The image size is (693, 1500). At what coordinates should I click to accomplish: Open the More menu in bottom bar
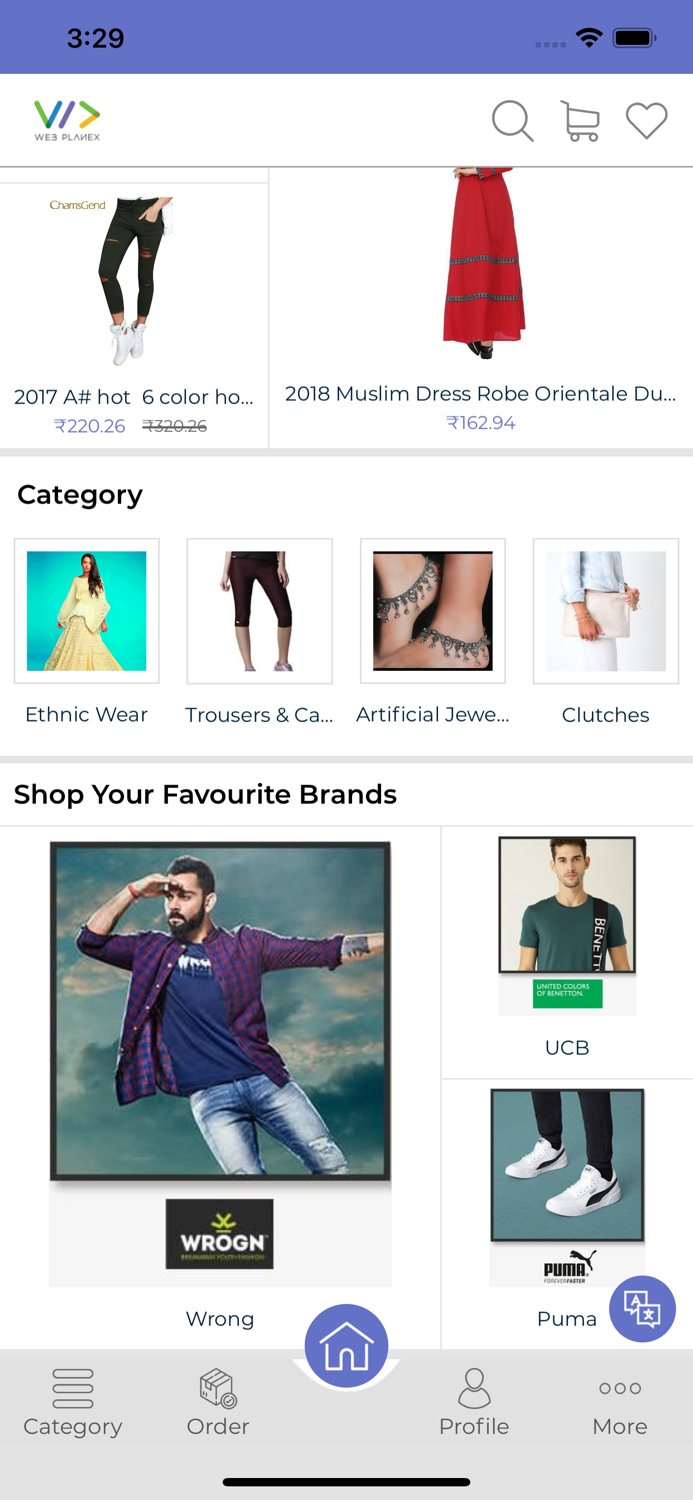coord(619,1389)
